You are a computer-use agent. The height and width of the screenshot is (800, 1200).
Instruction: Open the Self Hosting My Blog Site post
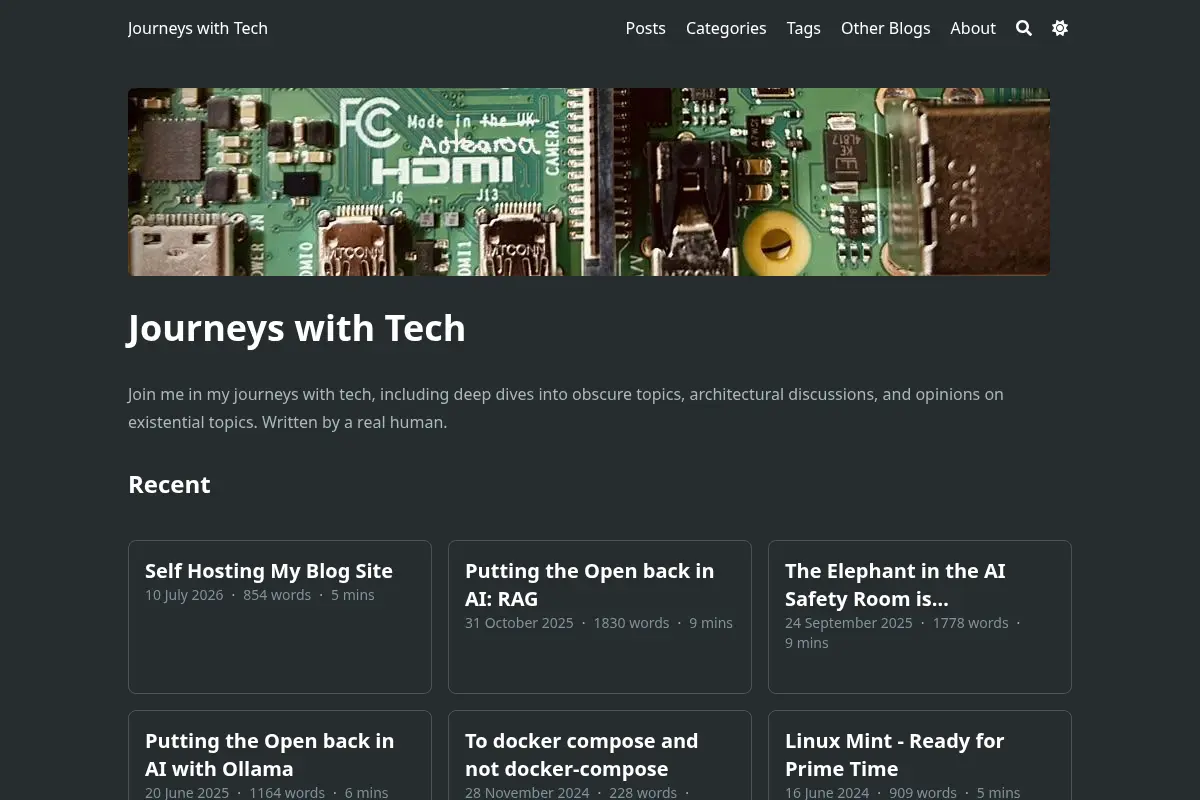(x=269, y=571)
